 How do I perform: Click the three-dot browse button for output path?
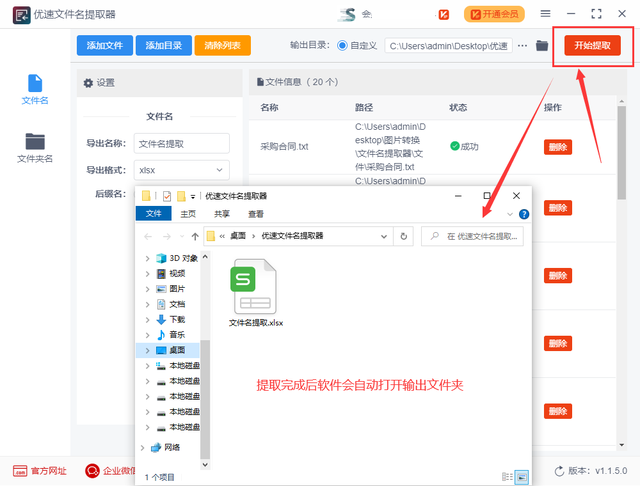[522, 46]
